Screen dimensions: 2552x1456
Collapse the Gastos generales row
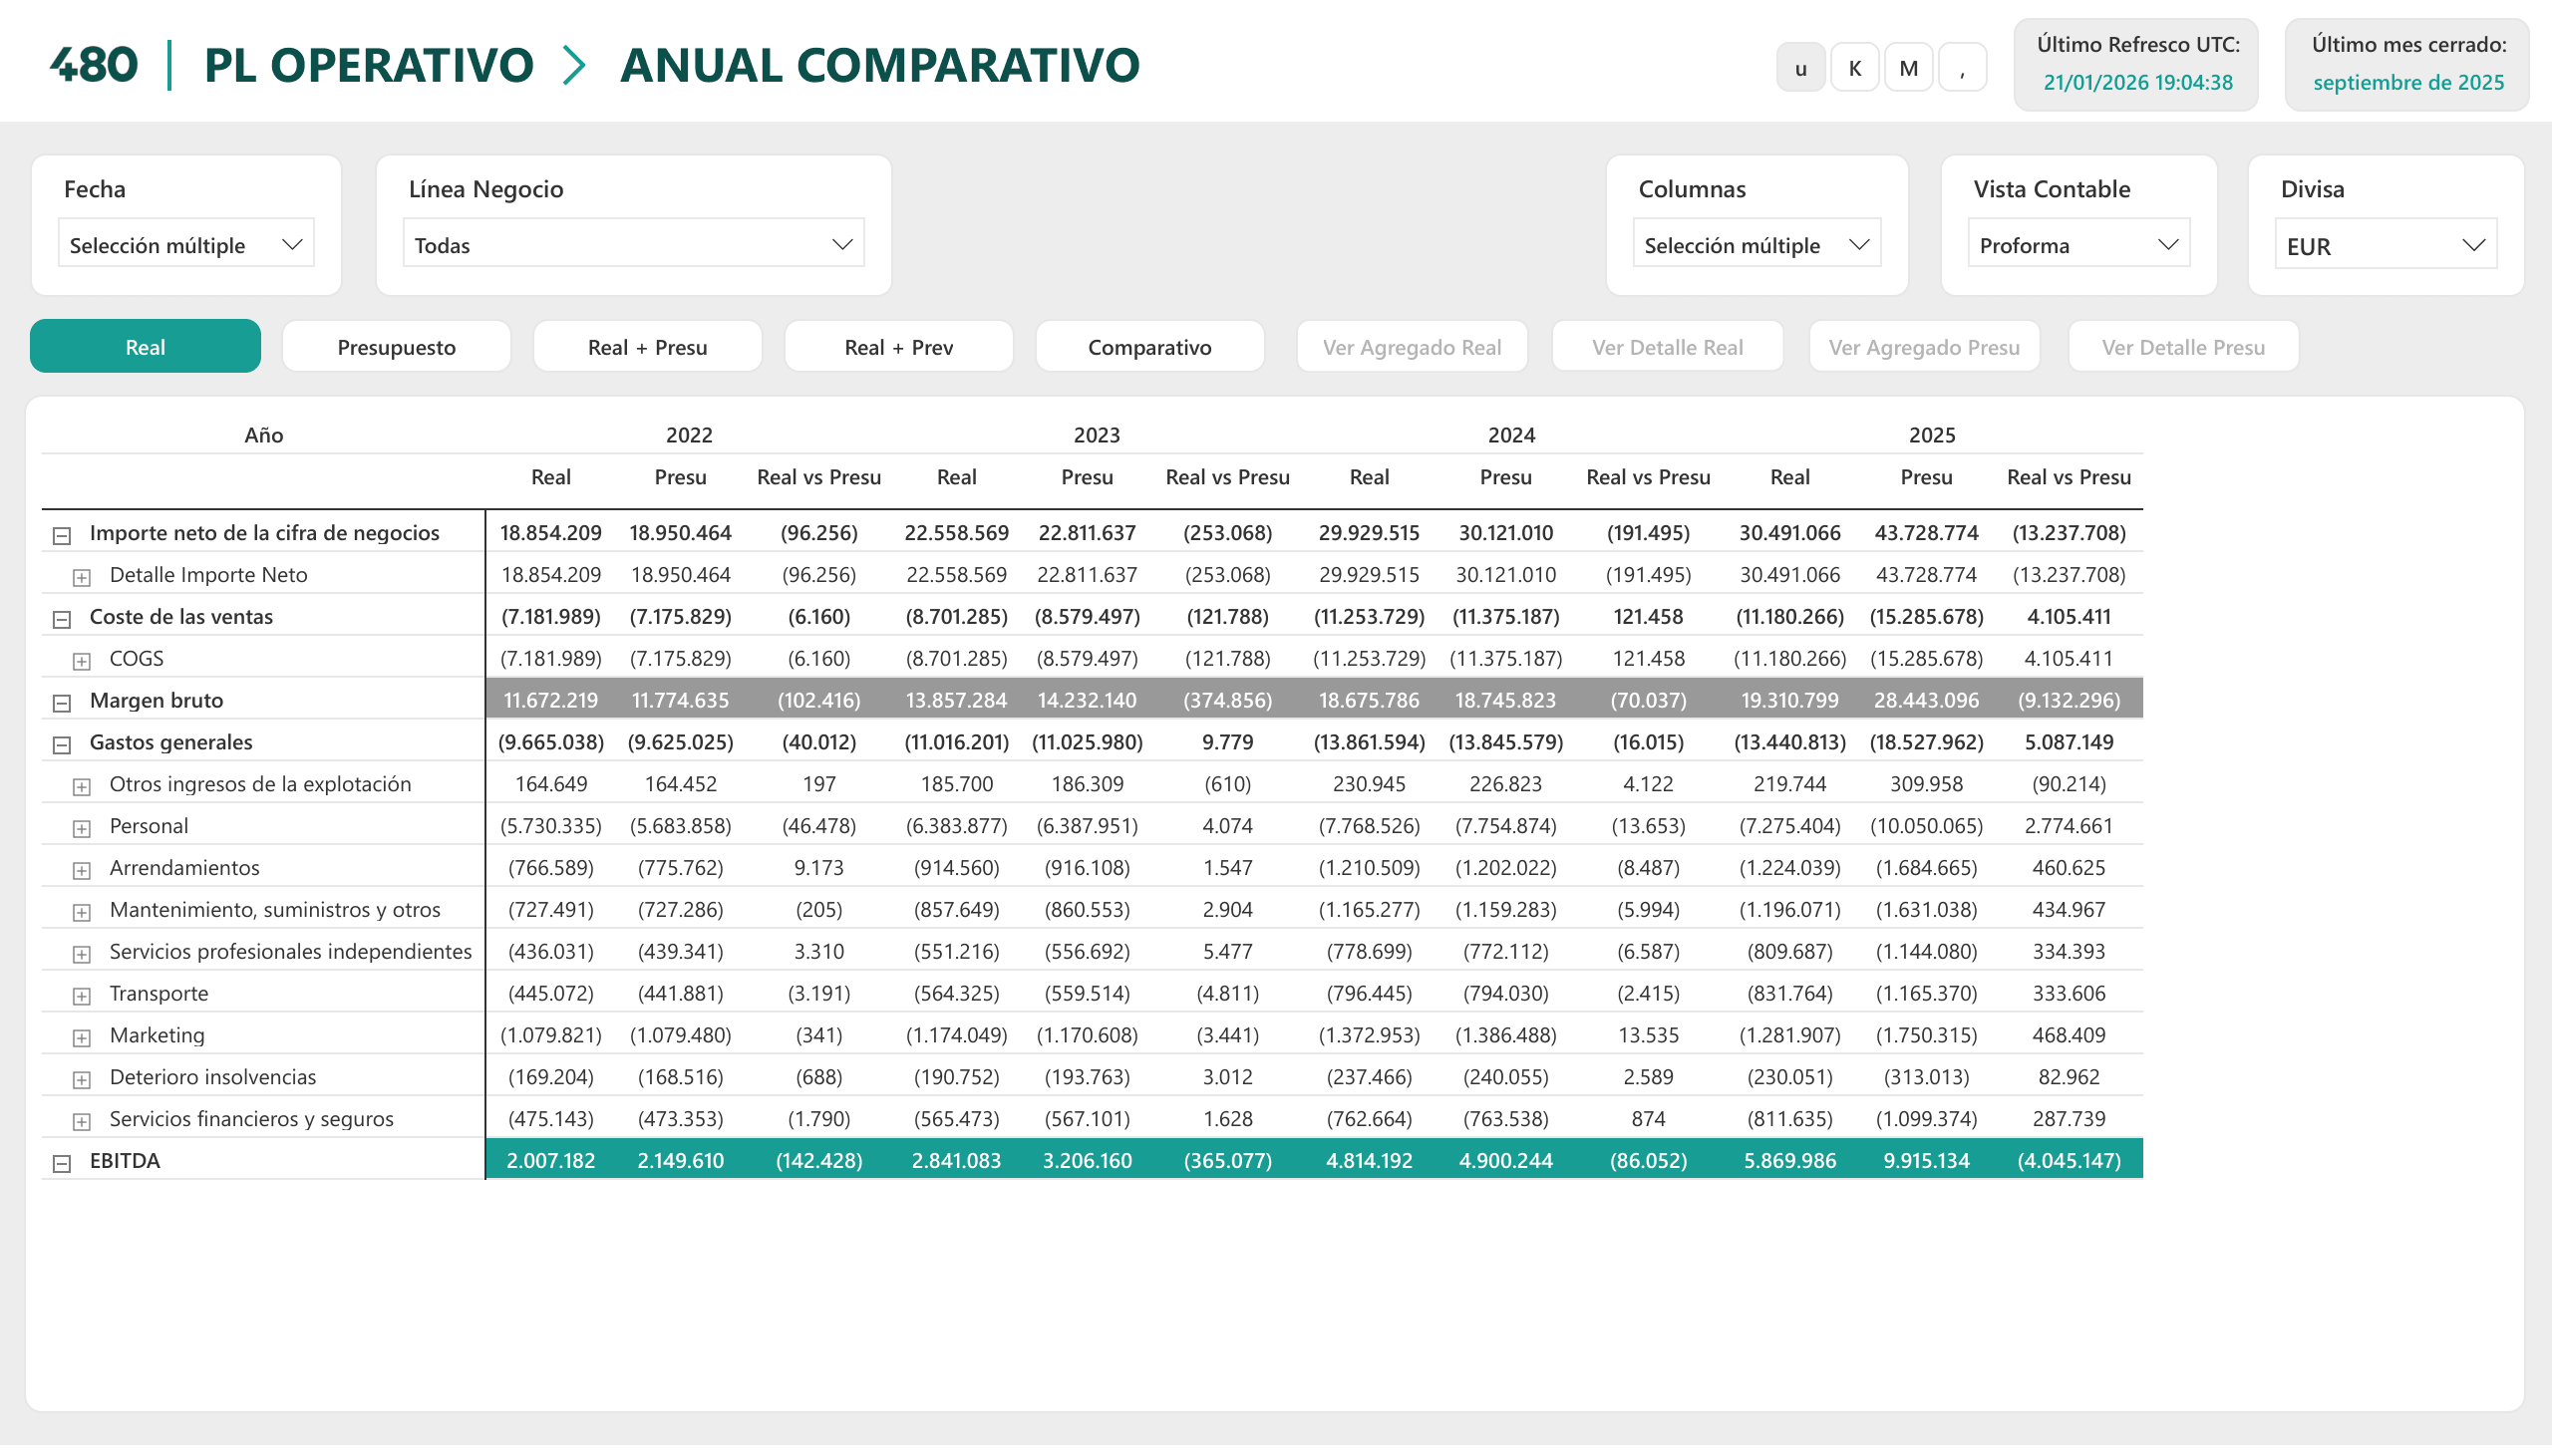(x=62, y=746)
